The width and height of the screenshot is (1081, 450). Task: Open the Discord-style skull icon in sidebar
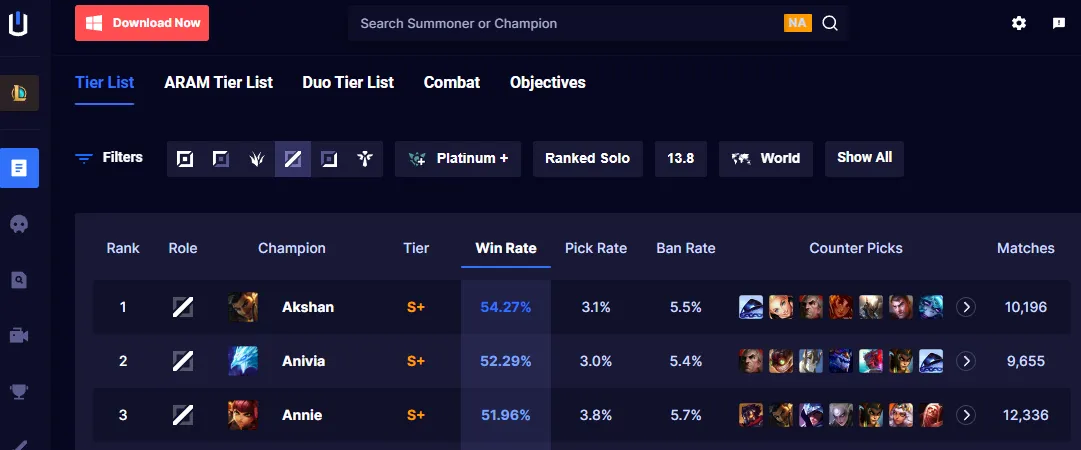coord(19,224)
